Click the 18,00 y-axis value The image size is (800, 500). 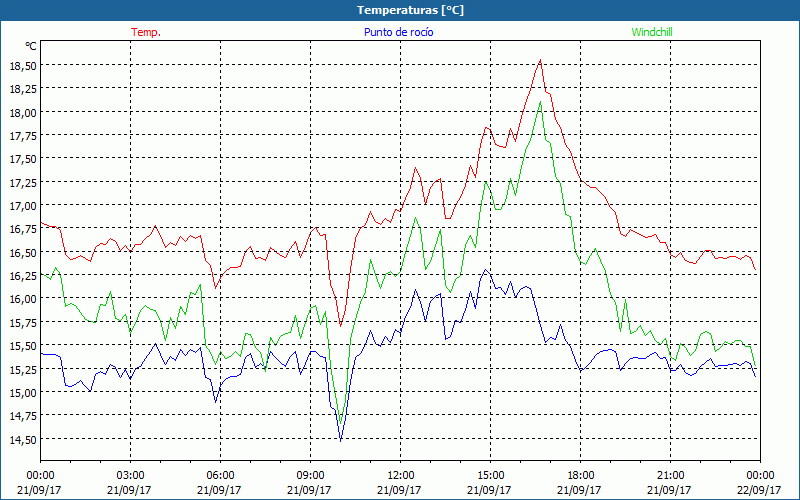point(23,113)
